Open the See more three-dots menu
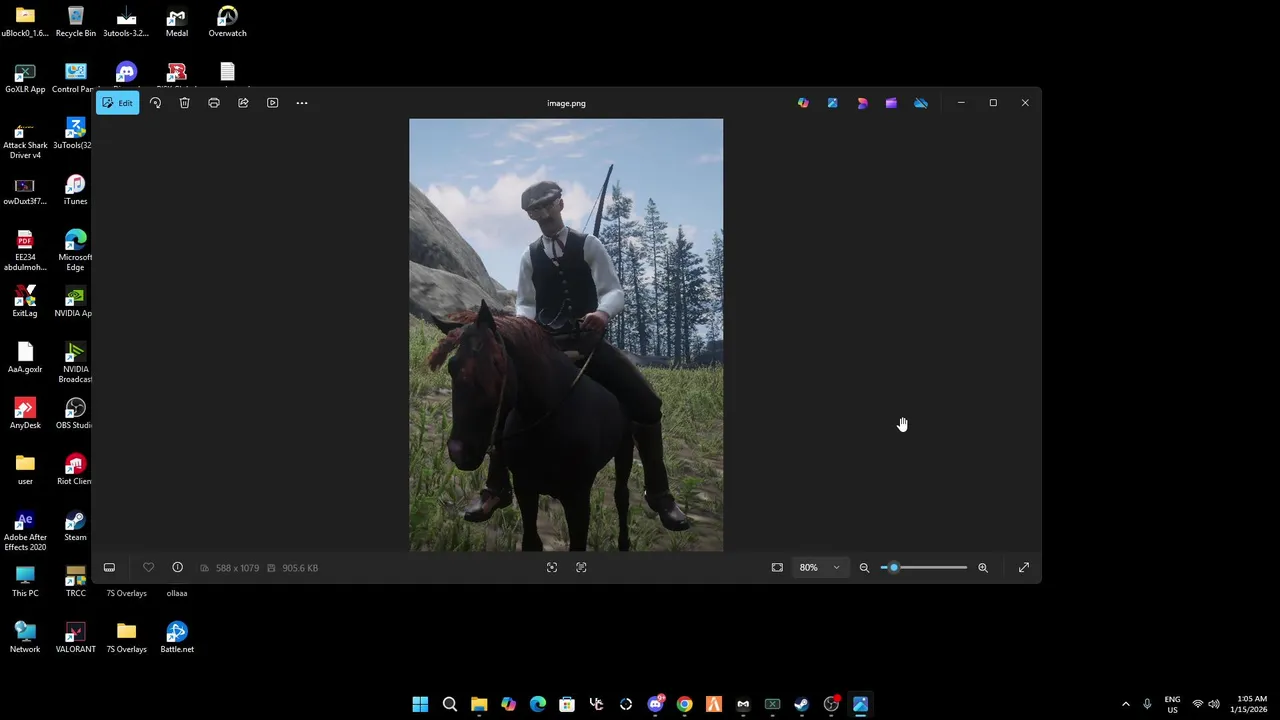The width and height of the screenshot is (1280, 720). [302, 103]
